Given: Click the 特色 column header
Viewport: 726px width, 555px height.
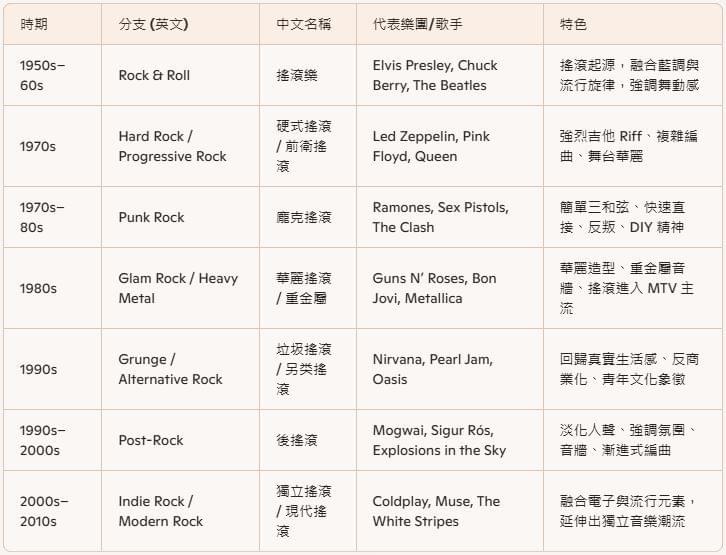Looking at the screenshot, I should click(632, 24).
